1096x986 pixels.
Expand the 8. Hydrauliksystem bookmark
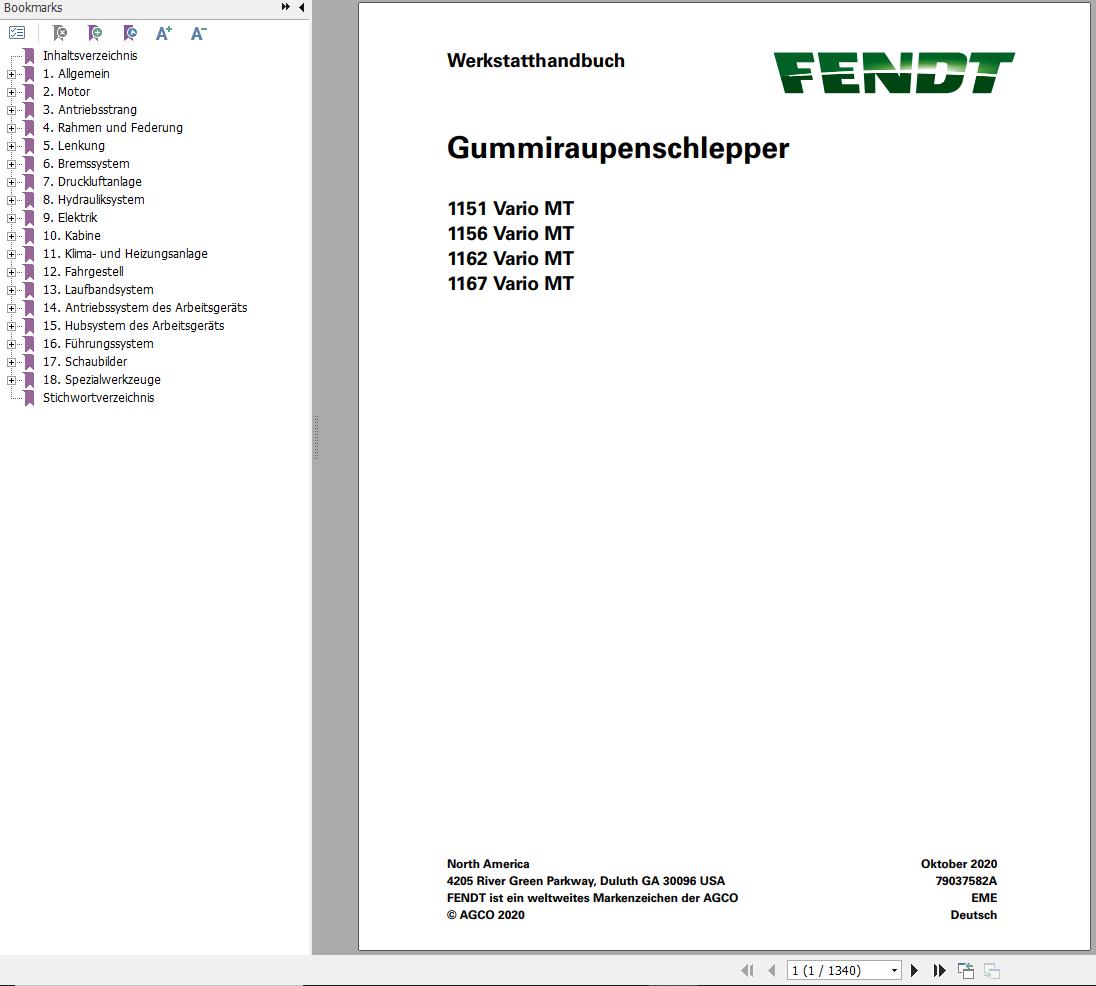tap(11, 200)
